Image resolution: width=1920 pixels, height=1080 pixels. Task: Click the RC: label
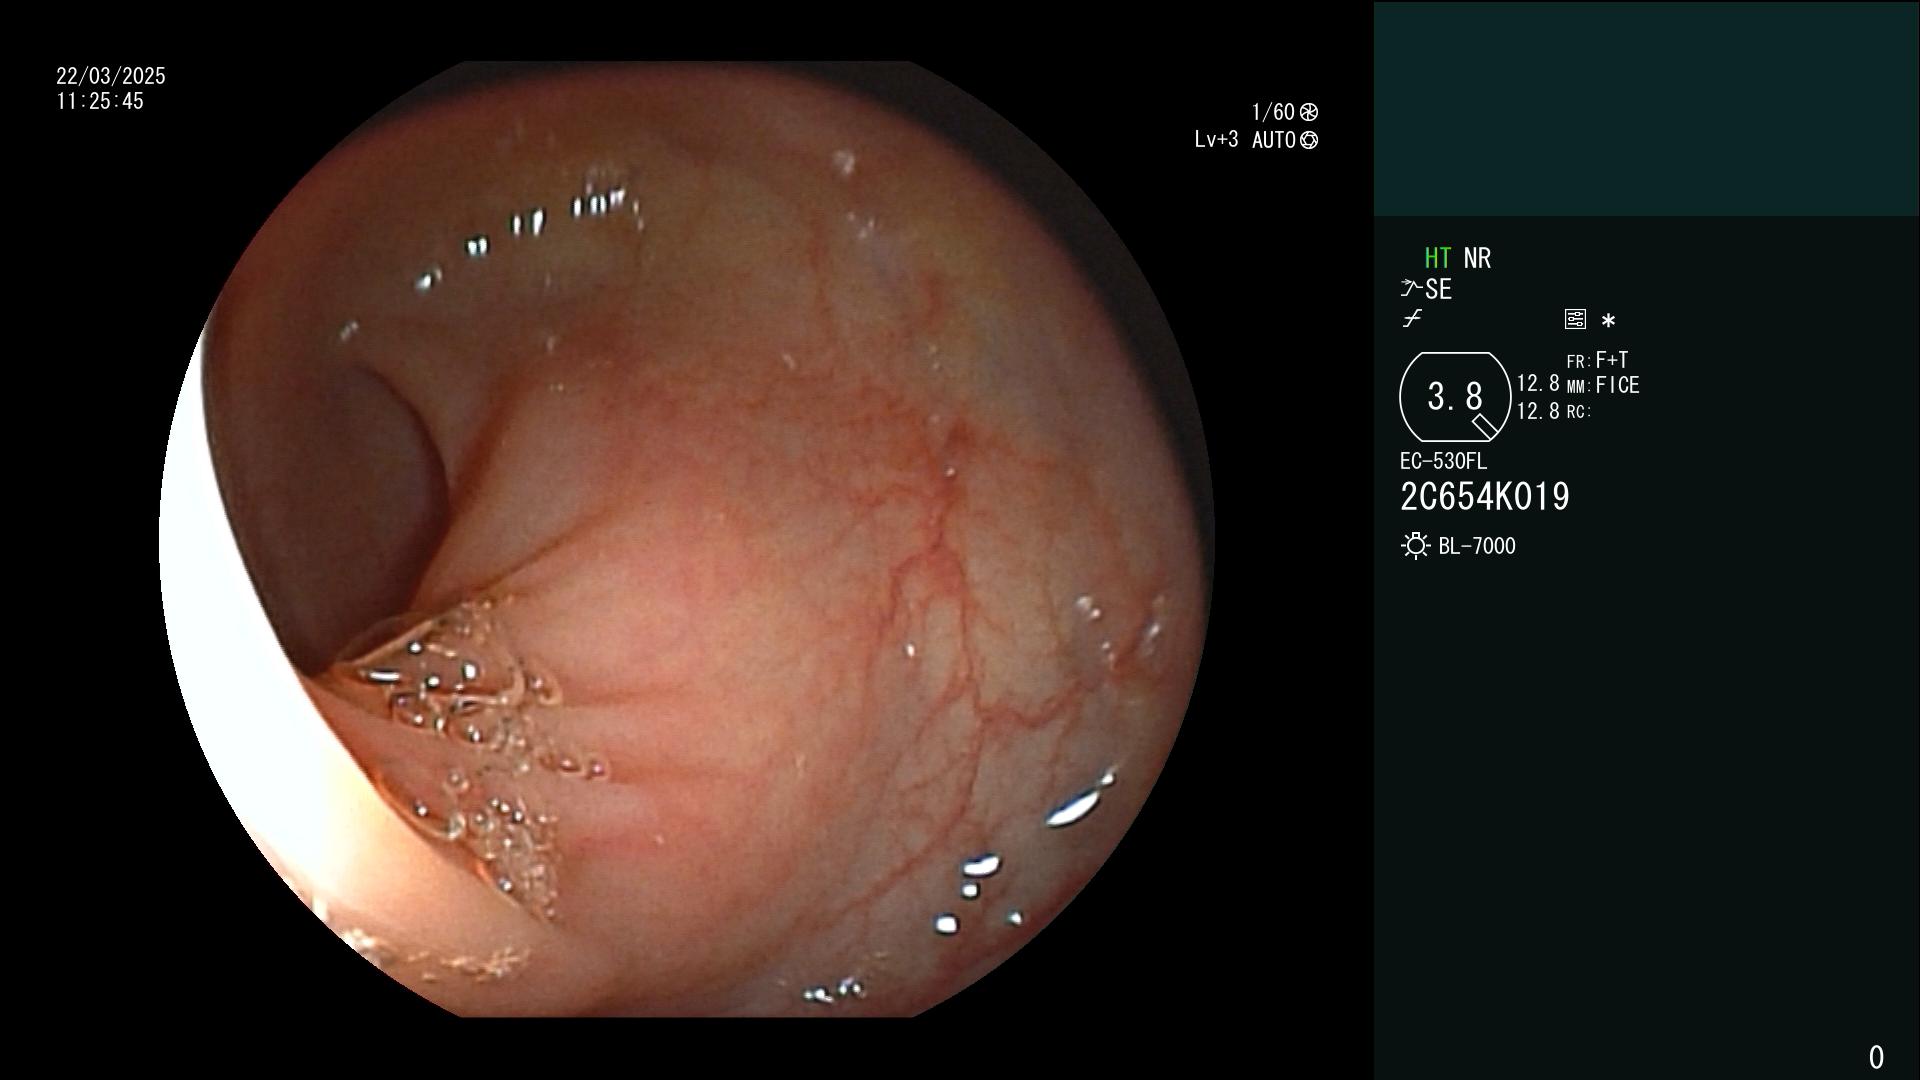coord(1579,411)
